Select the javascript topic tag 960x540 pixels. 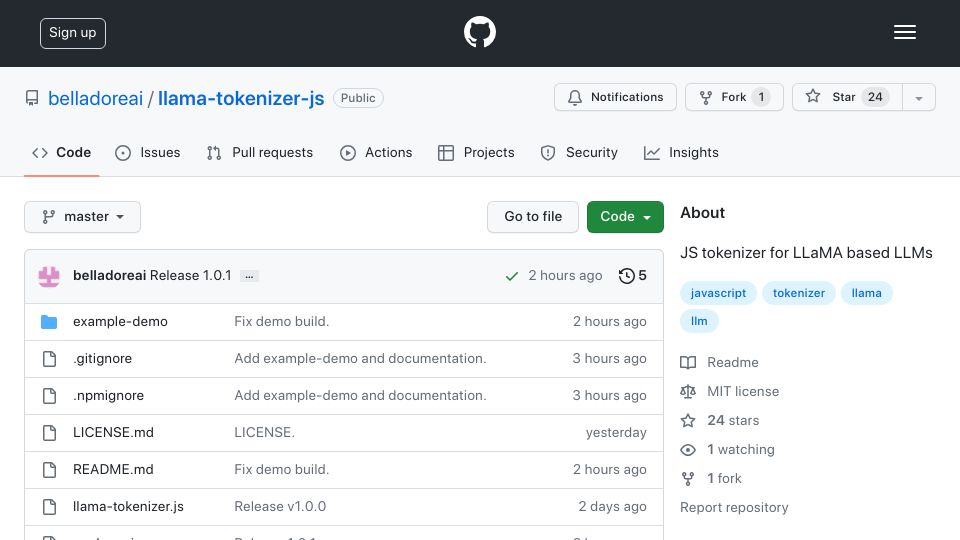pyautogui.click(x=718, y=293)
